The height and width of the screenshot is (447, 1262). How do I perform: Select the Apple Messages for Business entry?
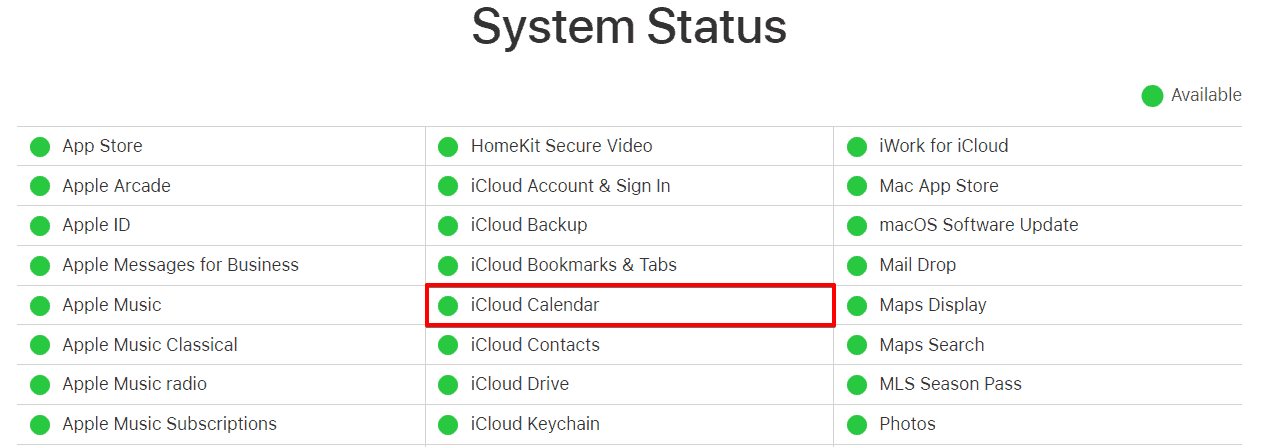(x=180, y=265)
